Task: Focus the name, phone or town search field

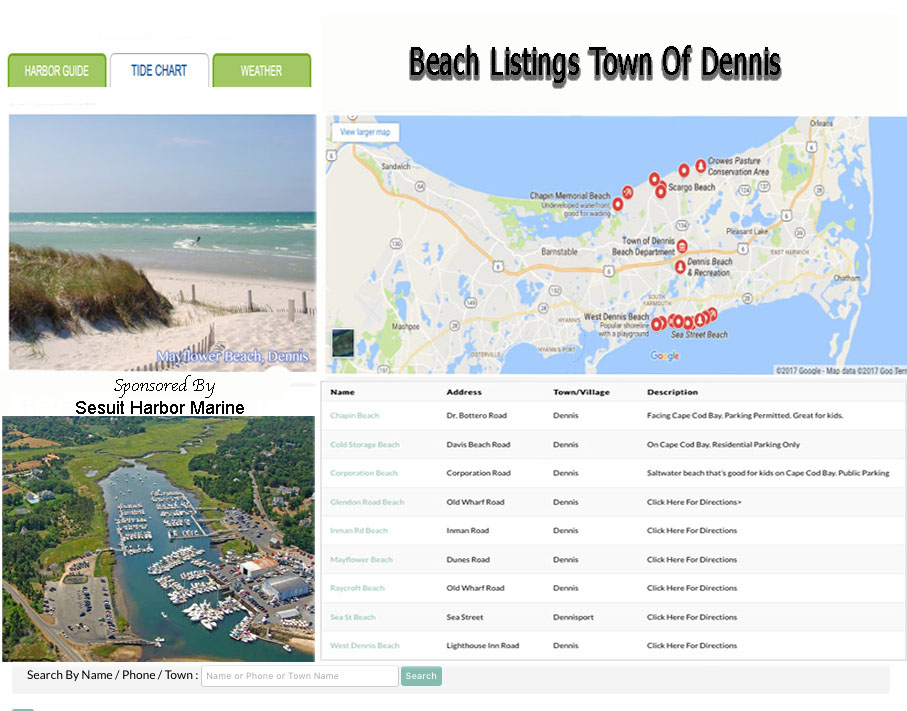Action: (299, 676)
